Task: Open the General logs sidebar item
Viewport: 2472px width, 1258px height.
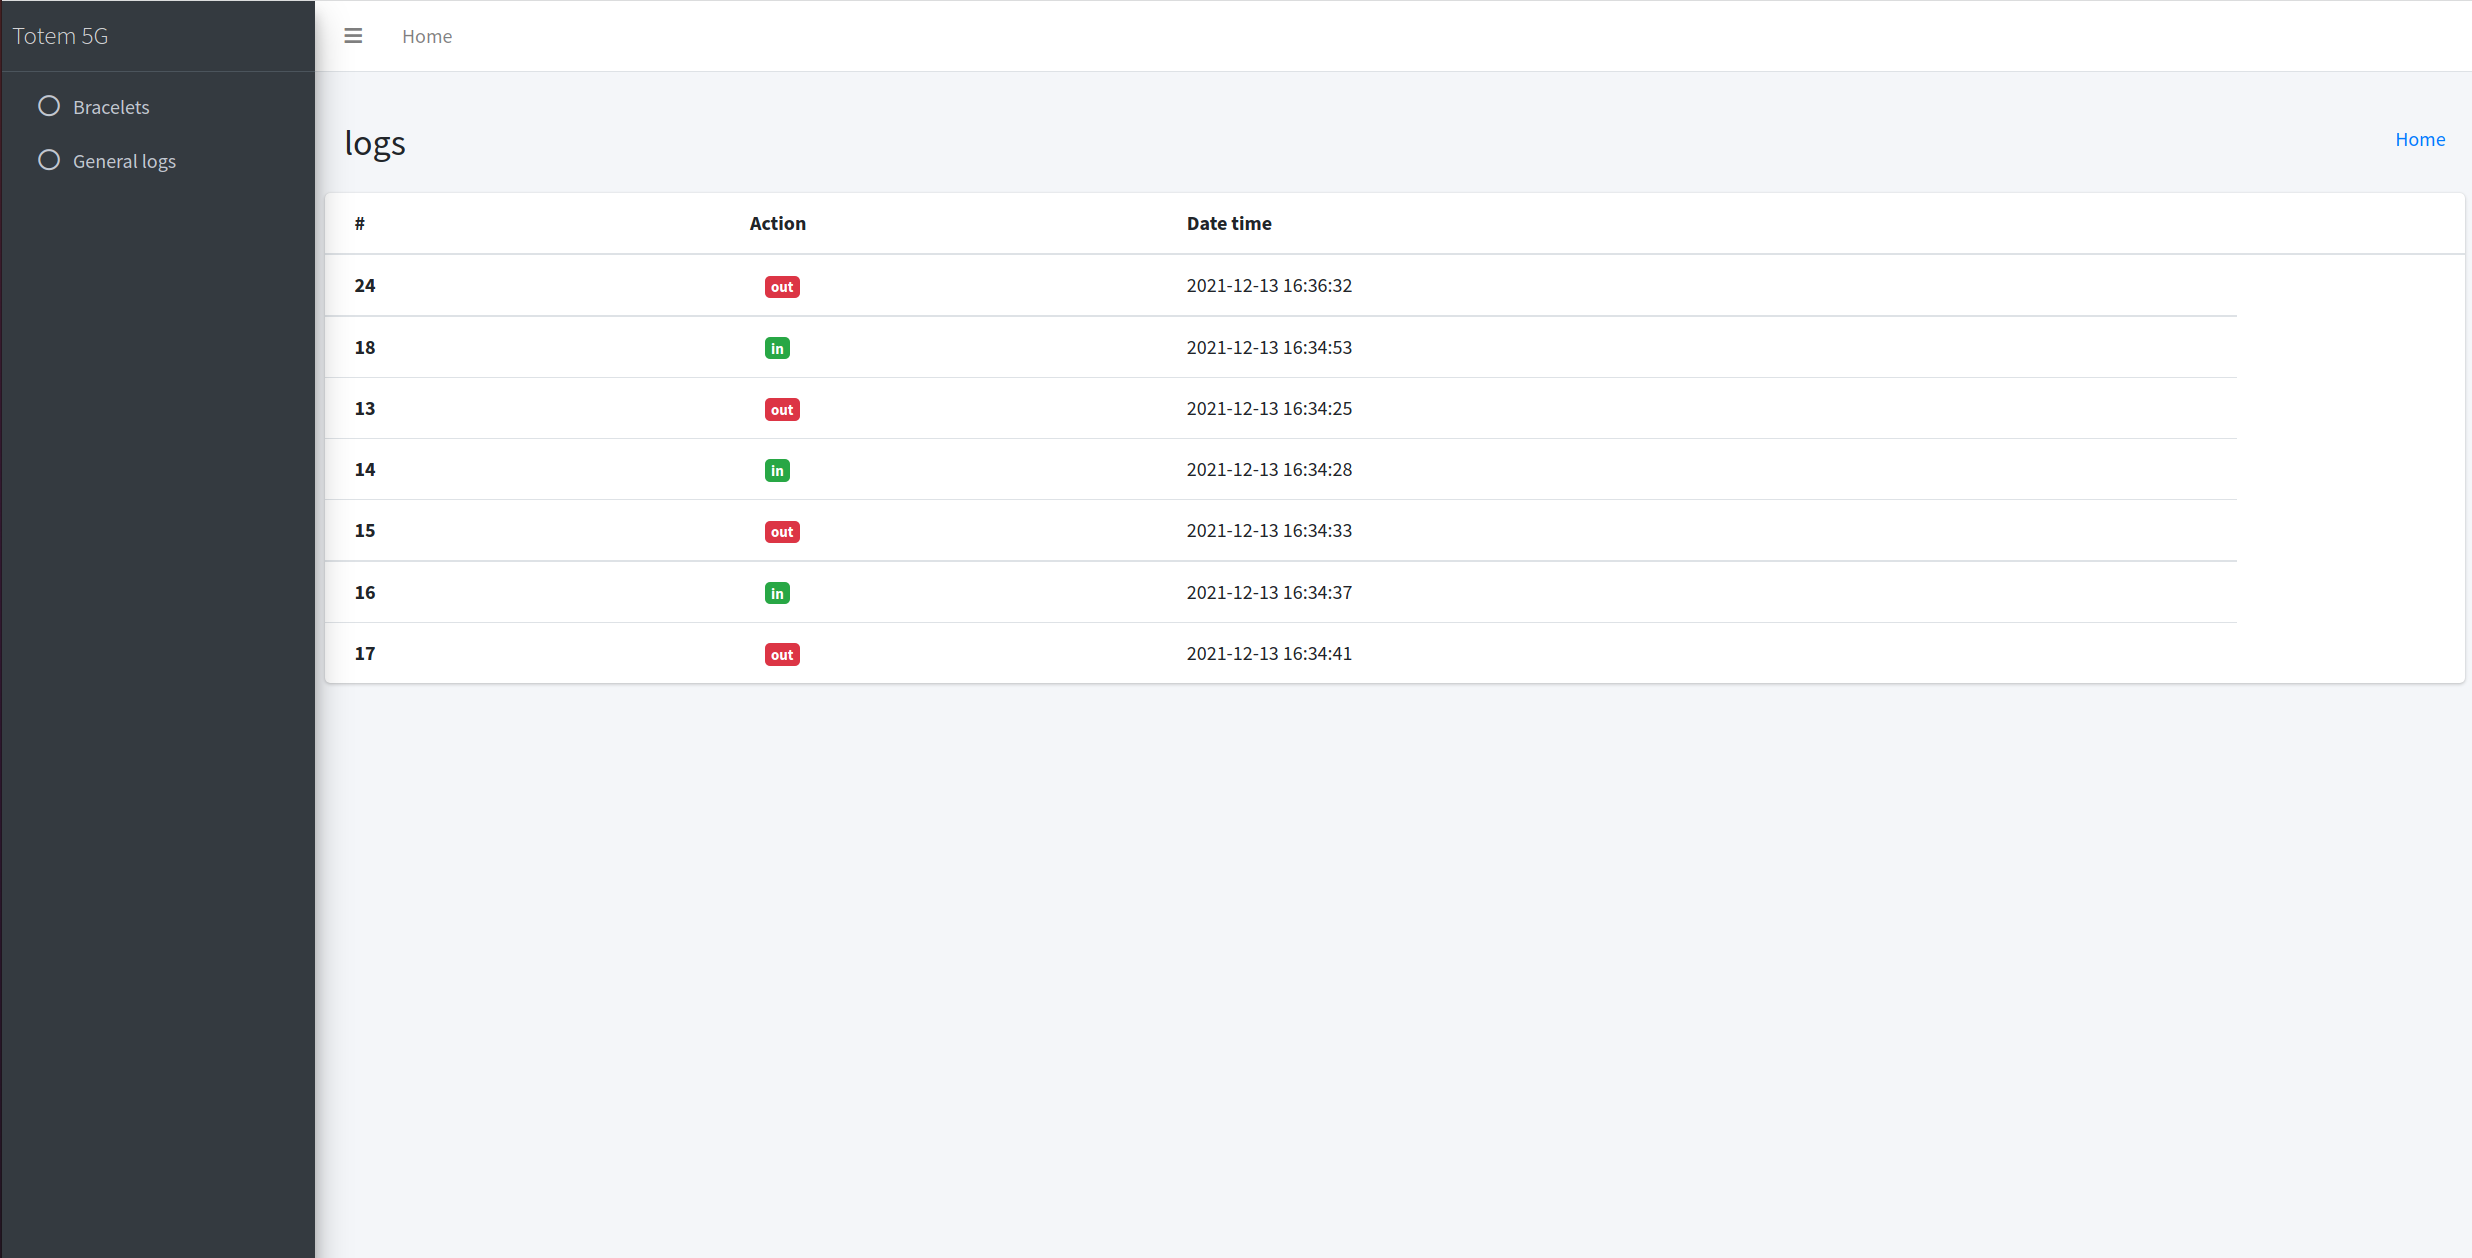Action: [x=124, y=161]
